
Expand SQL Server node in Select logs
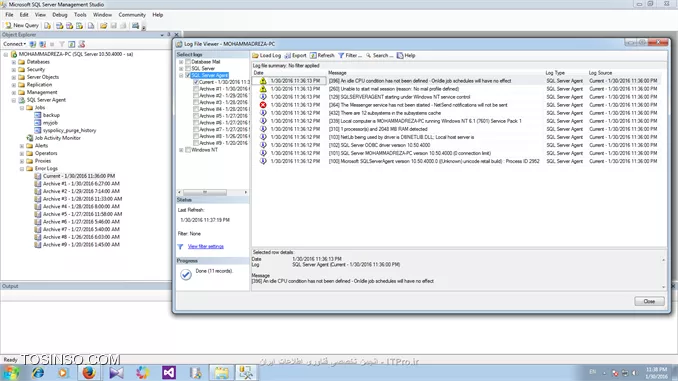coord(181,68)
